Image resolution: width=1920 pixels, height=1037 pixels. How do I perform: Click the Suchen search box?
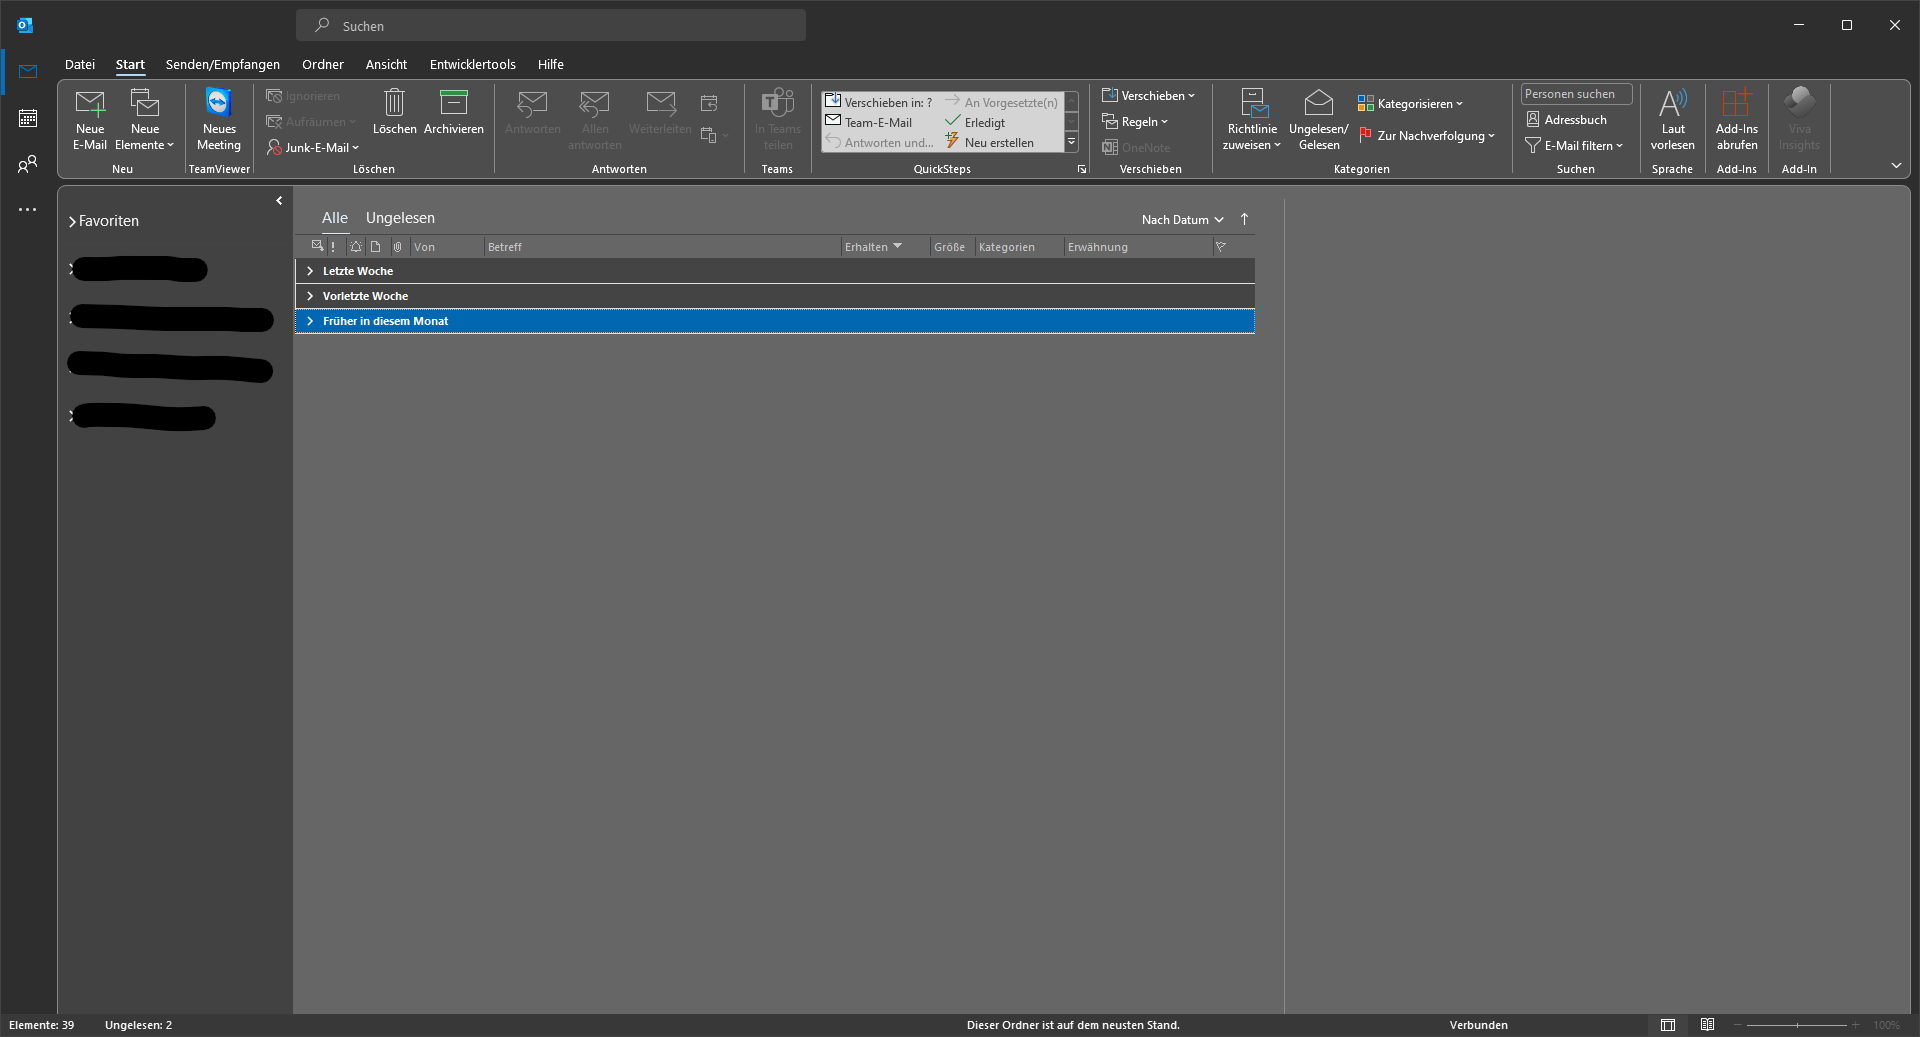coord(551,26)
